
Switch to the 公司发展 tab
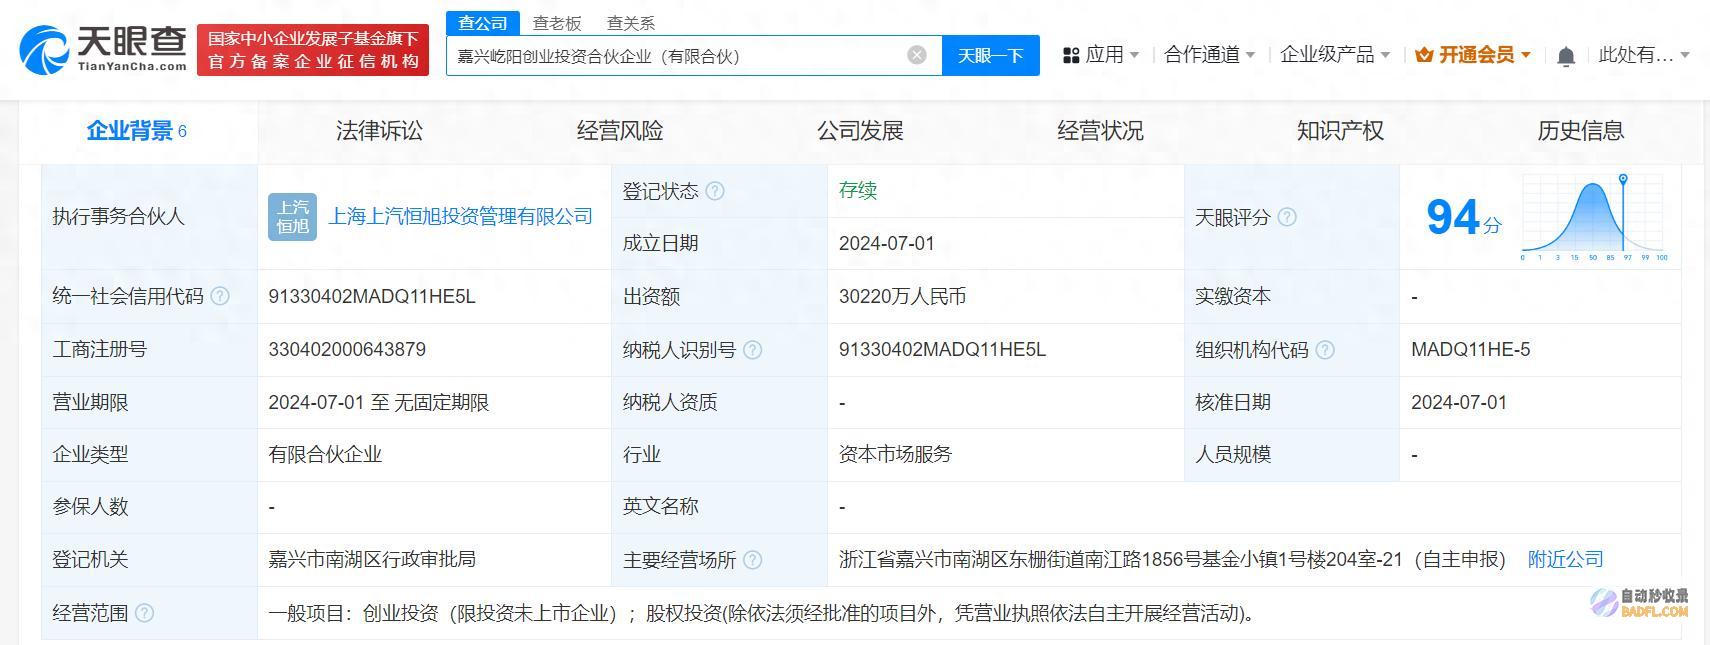click(860, 131)
